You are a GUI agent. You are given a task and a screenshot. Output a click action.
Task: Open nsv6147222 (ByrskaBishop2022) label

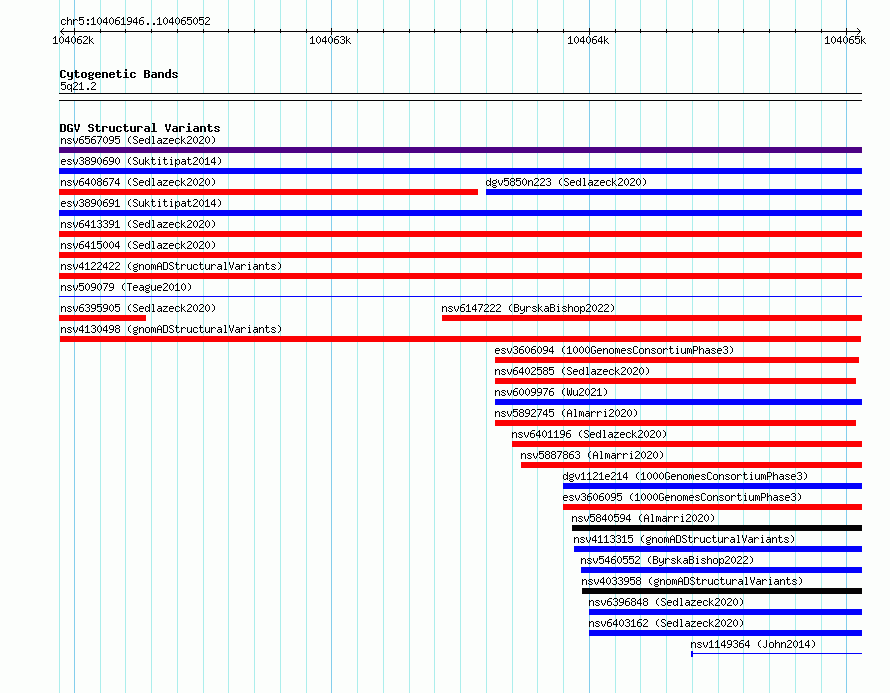528,308
